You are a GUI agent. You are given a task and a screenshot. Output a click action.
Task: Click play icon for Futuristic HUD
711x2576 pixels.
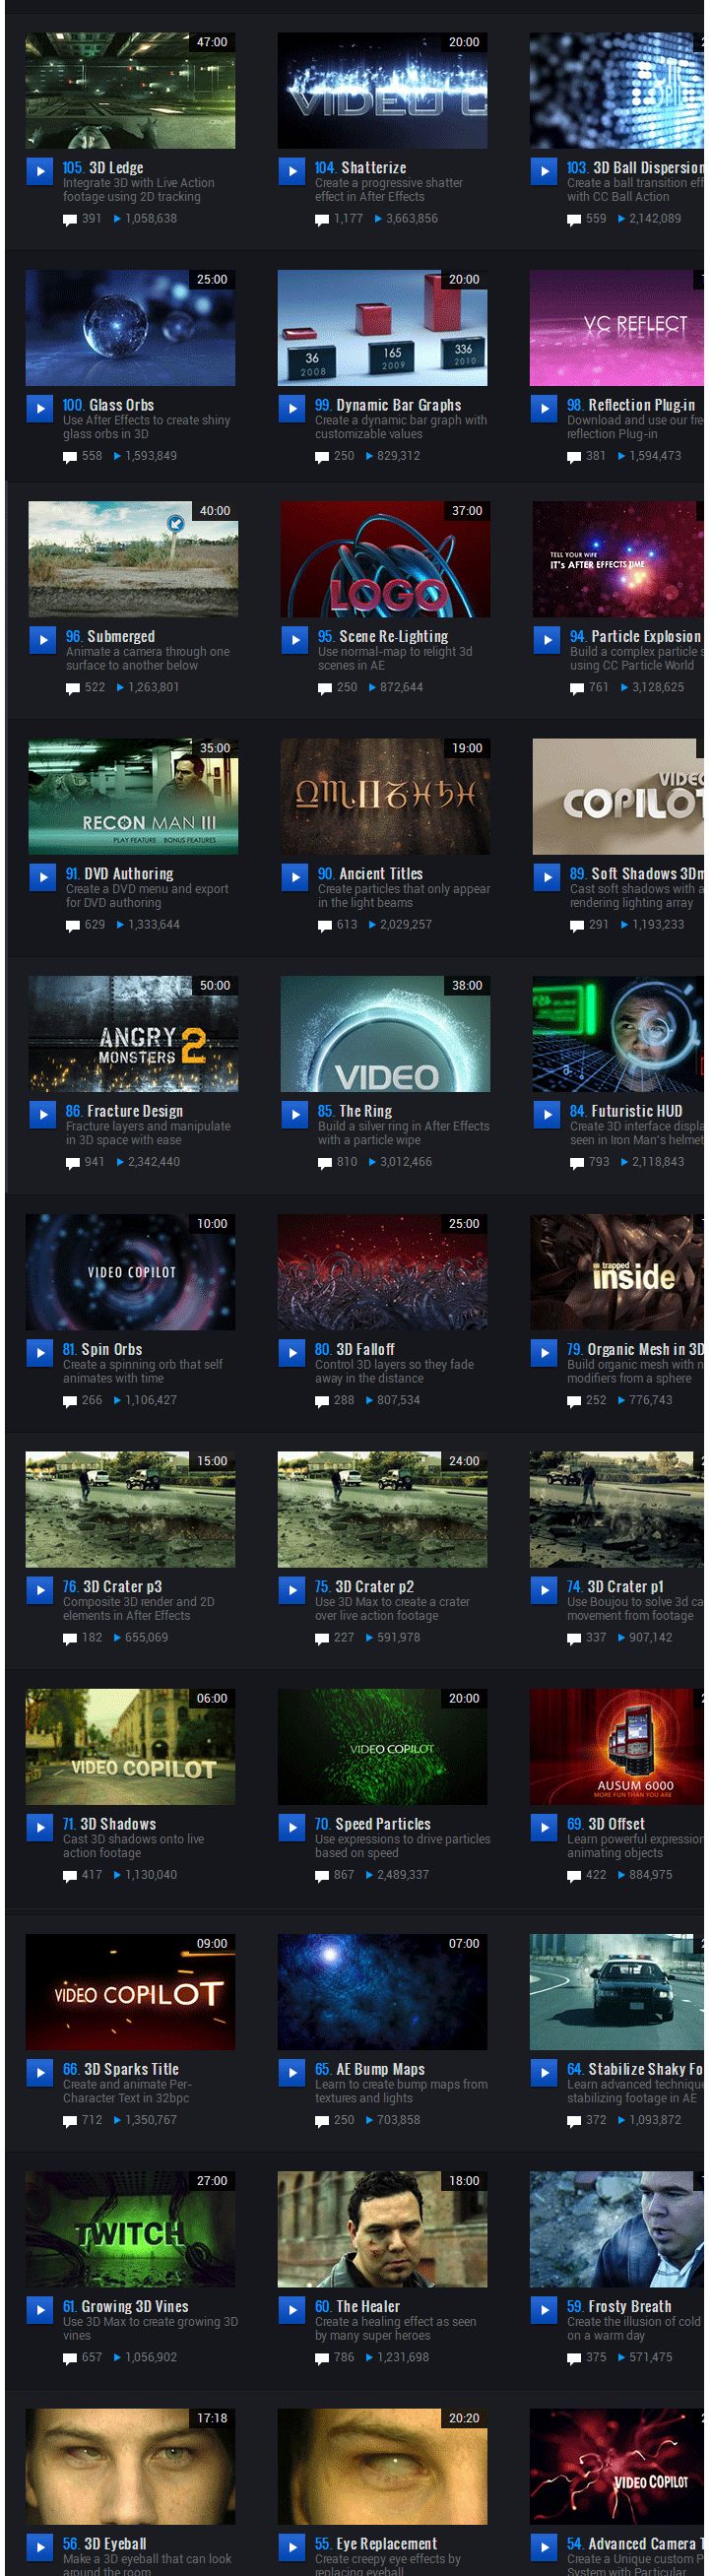[x=546, y=1114]
